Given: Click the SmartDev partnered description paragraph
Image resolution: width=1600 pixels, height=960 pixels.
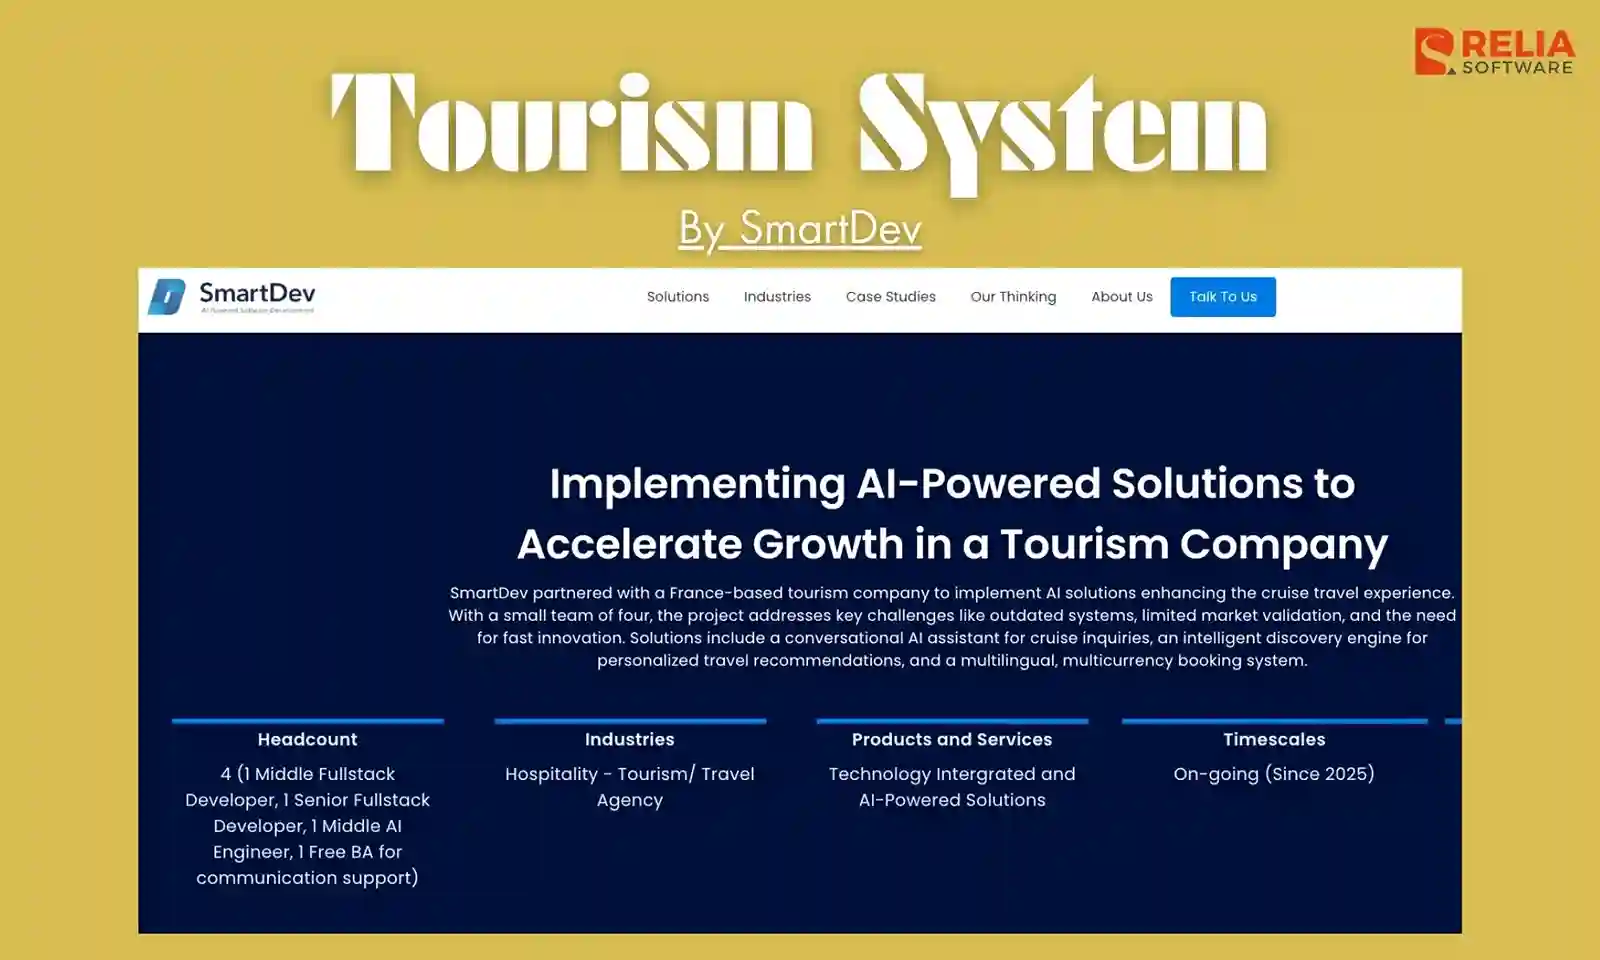Looking at the screenshot, I should point(952,627).
